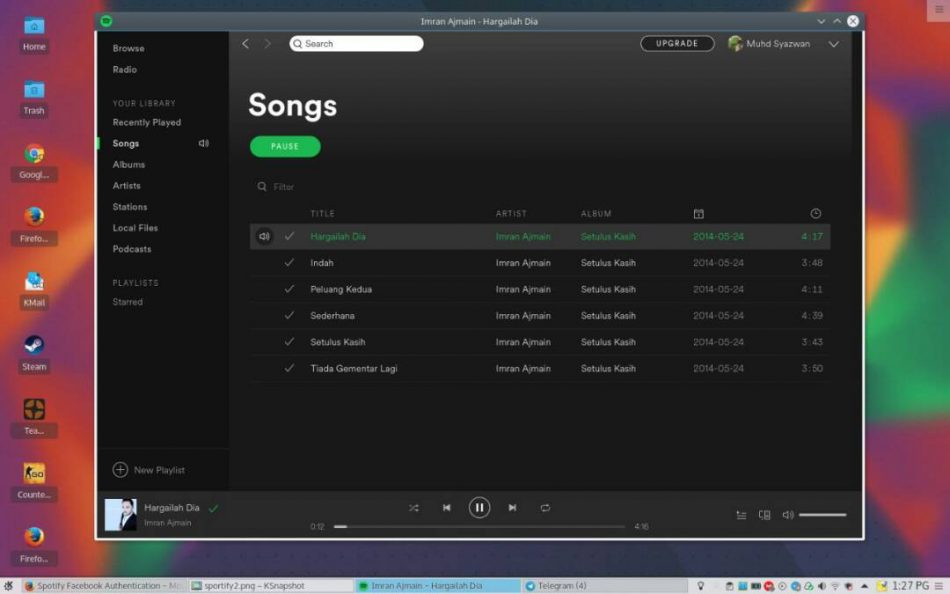Image resolution: width=950 pixels, height=594 pixels.
Task: Toggle saved checkmark for Sederhana
Action: pyautogui.click(x=289, y=315)
